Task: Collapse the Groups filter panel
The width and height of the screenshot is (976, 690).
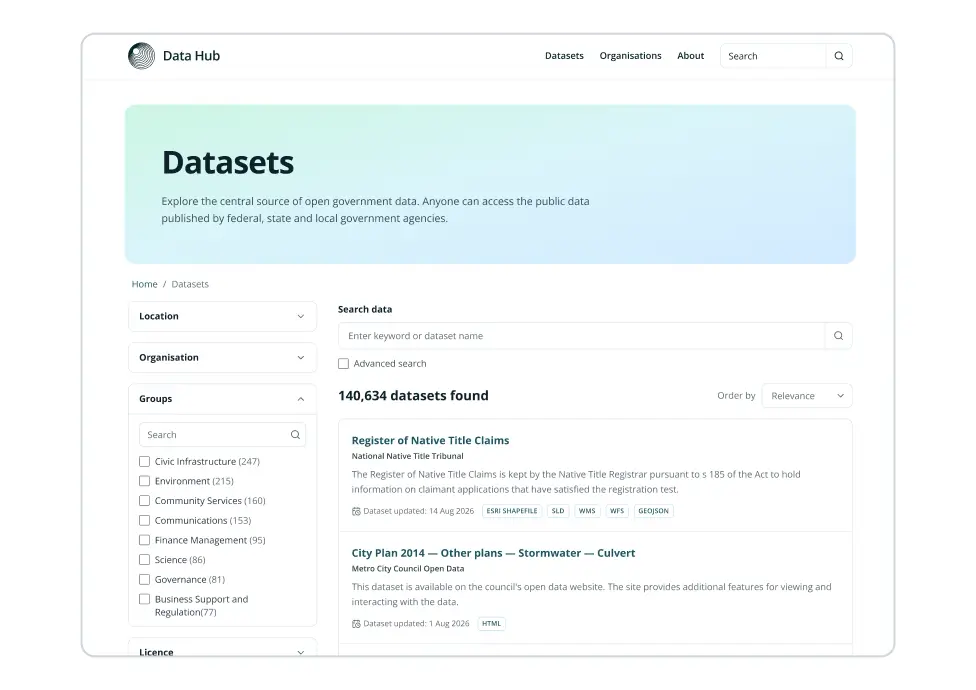Action: pyautogui.click(x=222, y=399)
